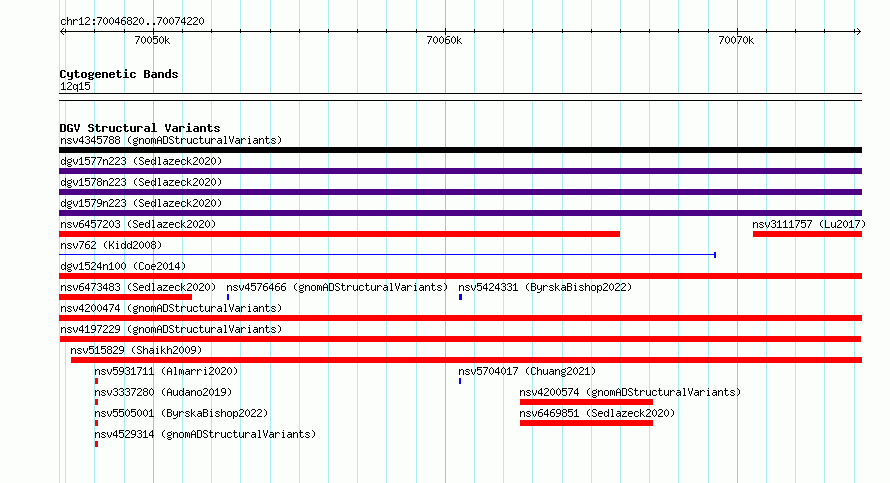Image resolution: width=890 pixels, height=483 pixels.
Task: Click the 70060k ruler tick label
Action: pyautogui.click(x=444, y=40)
